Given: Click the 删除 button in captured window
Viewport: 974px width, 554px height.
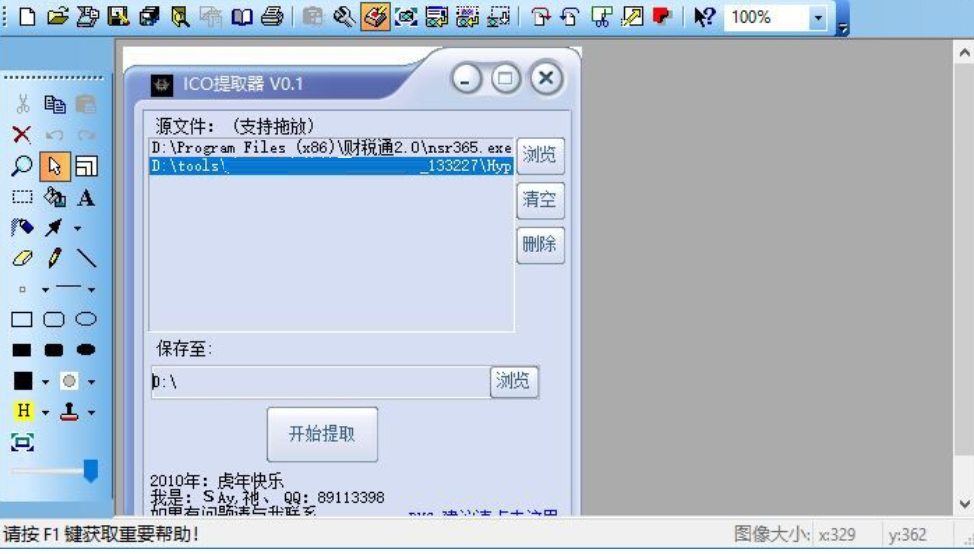Looking at the screenshot, I should [540, 245].
